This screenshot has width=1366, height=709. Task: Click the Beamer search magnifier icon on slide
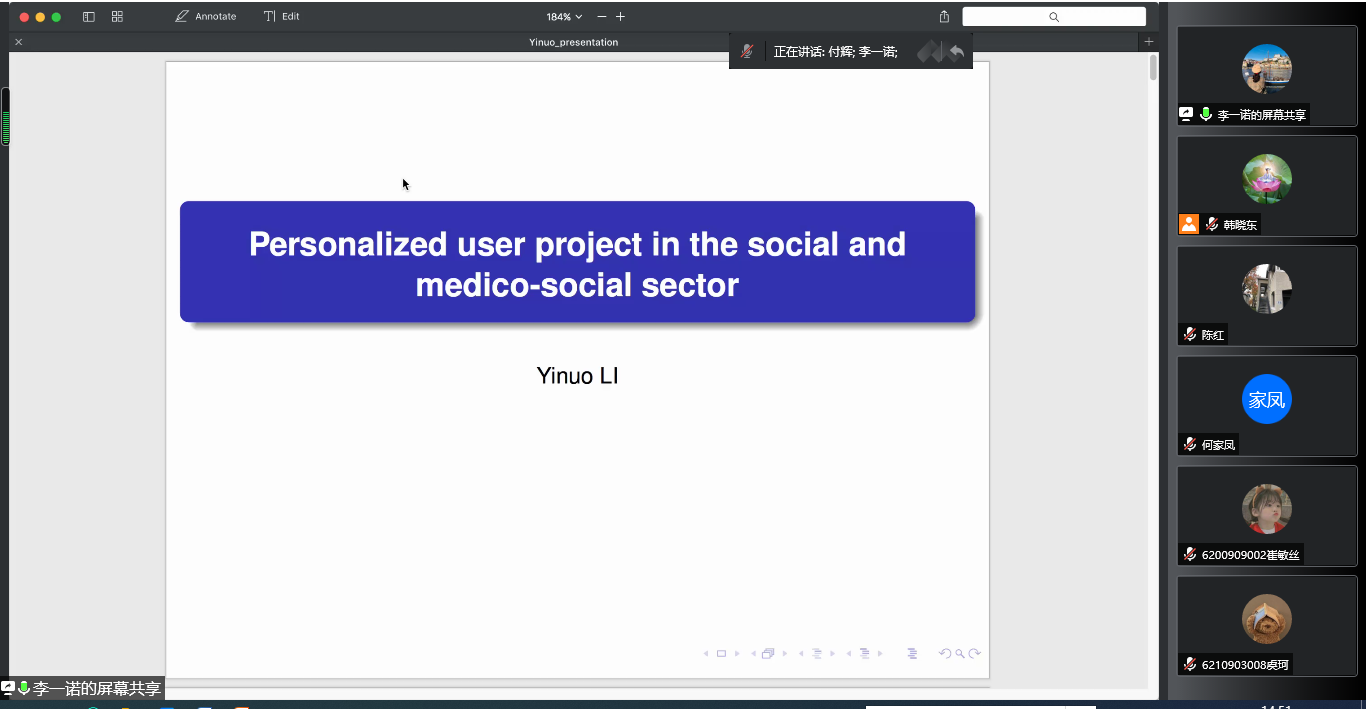[x=960, y=654]
